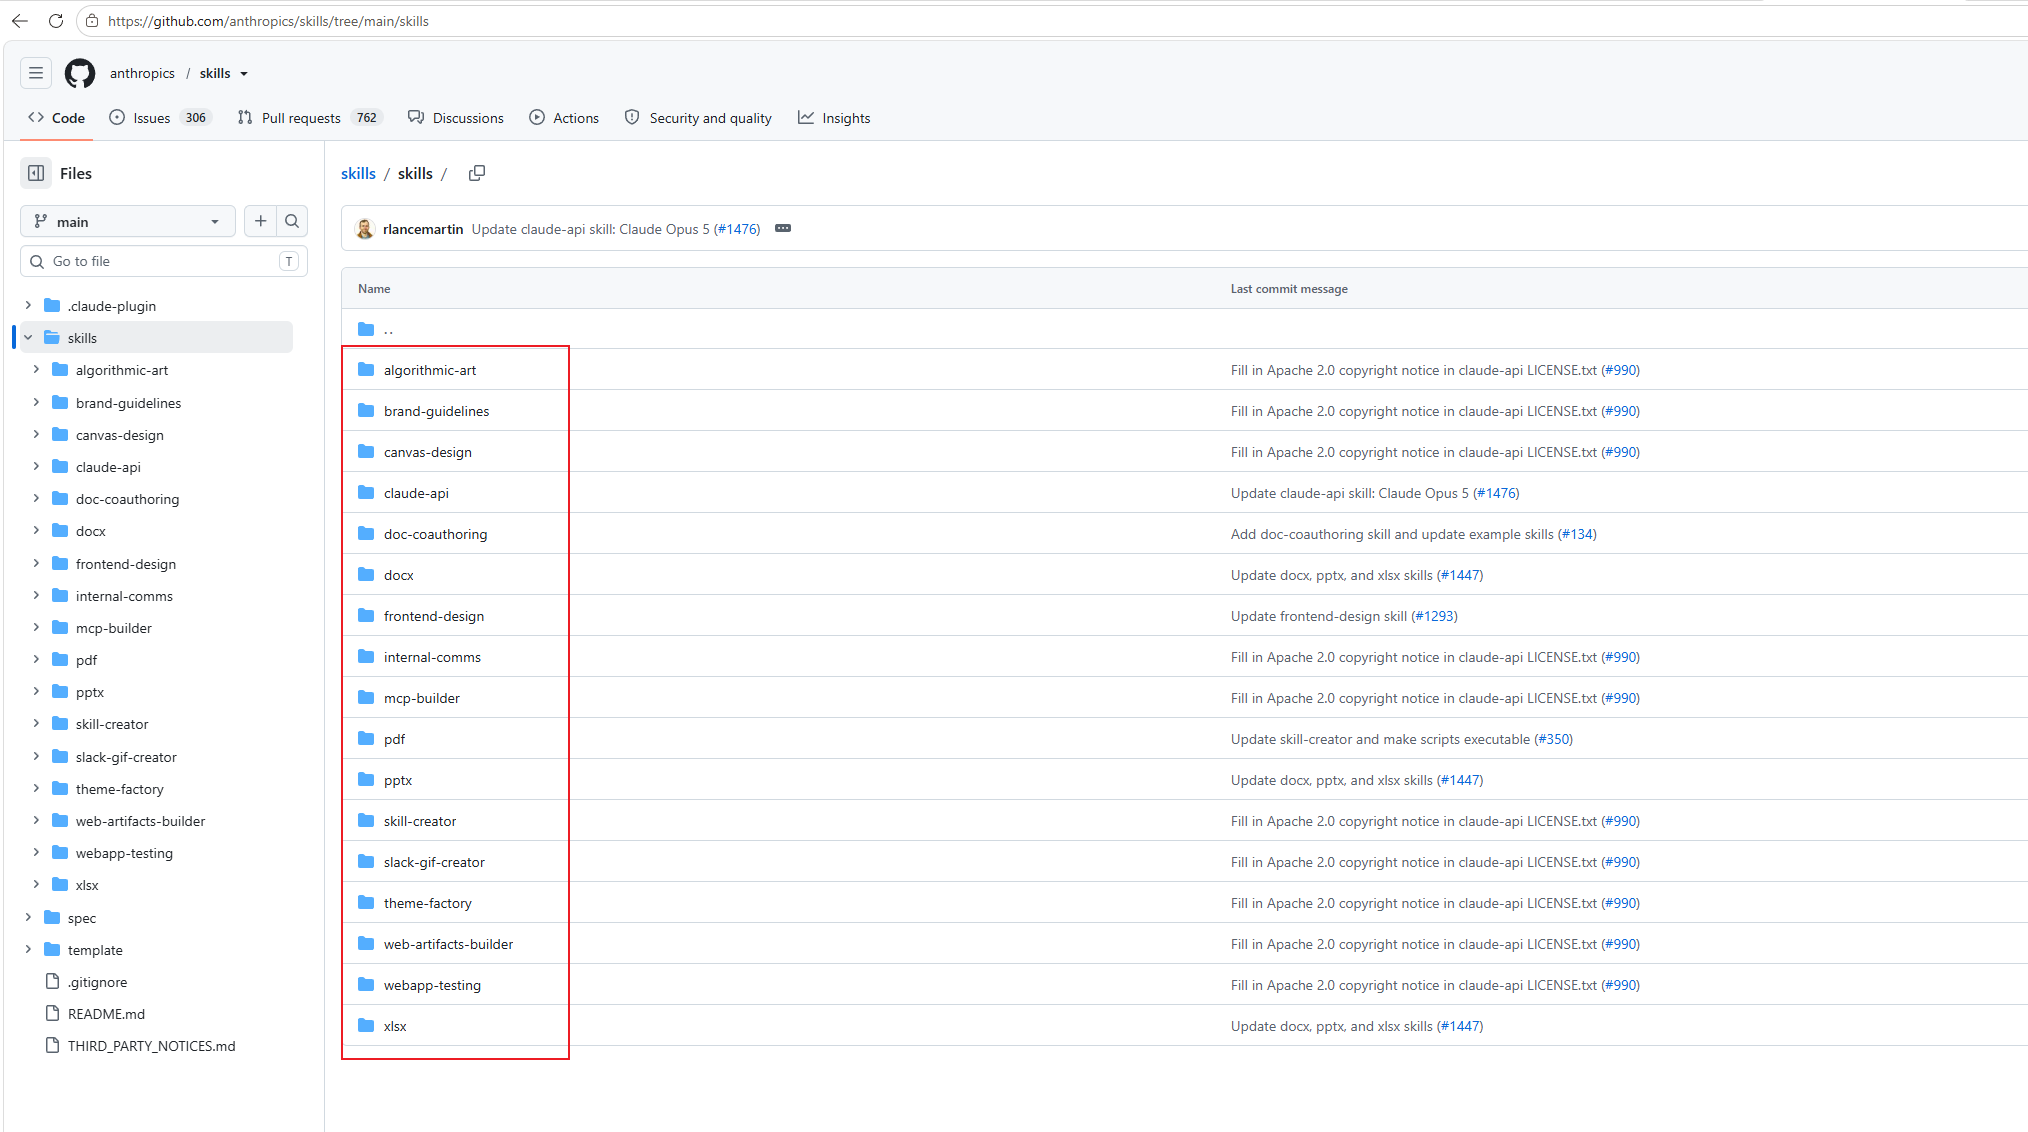Expand the .claude-plugin folder in tree

28,306
